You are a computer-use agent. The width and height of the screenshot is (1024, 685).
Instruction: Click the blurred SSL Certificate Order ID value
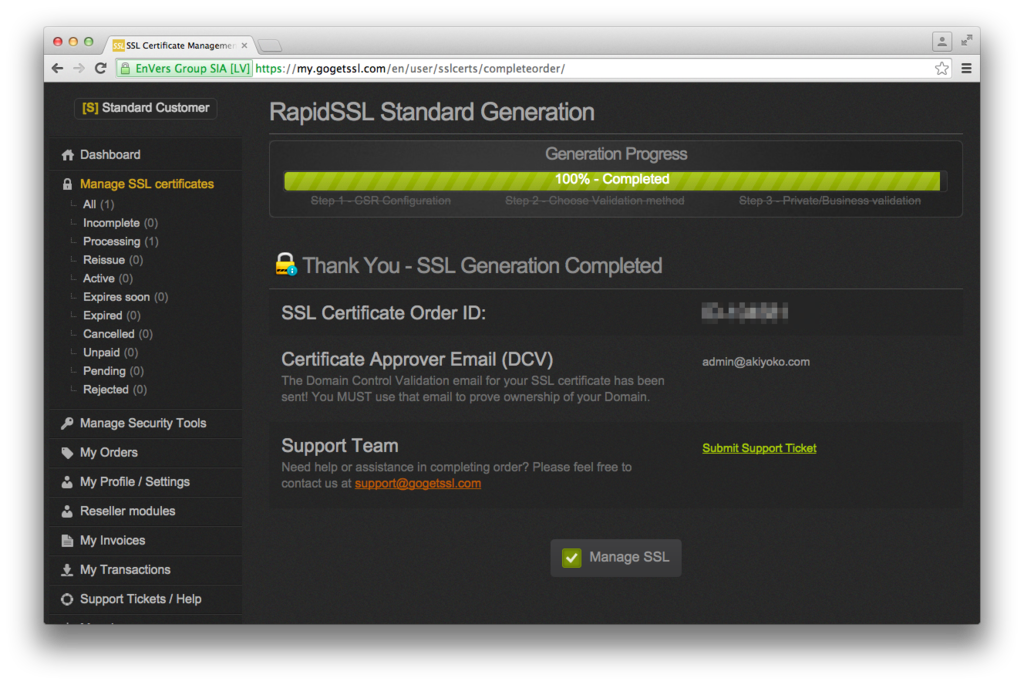(744, 312)
